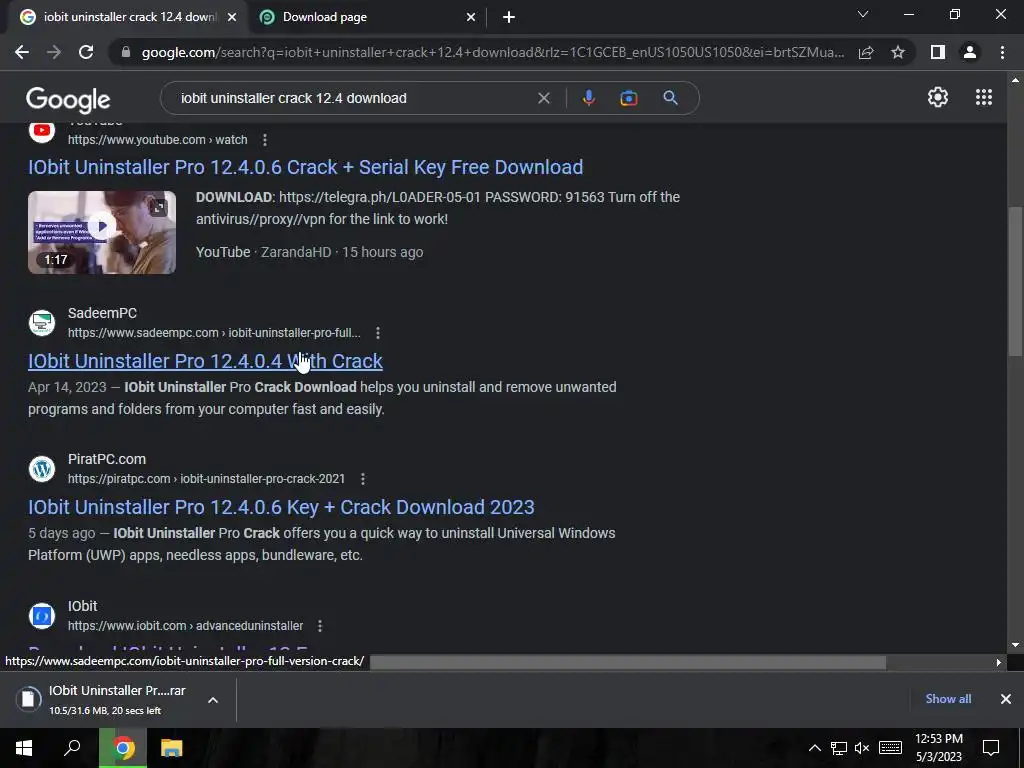Click the www.iobit.com URL breadcrumb
Image resolution: width=1024 pixels, height=768 pixels.
(x=185, y=626)
